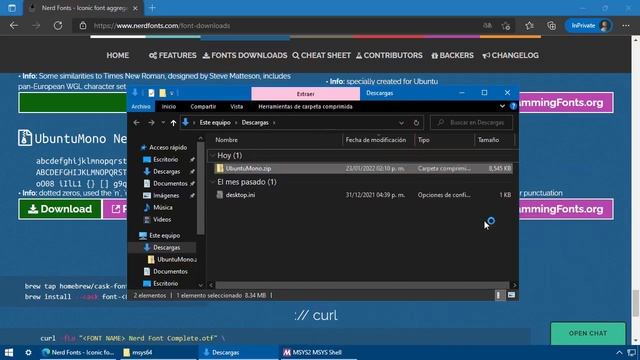Open Edge collections icon

551,26
